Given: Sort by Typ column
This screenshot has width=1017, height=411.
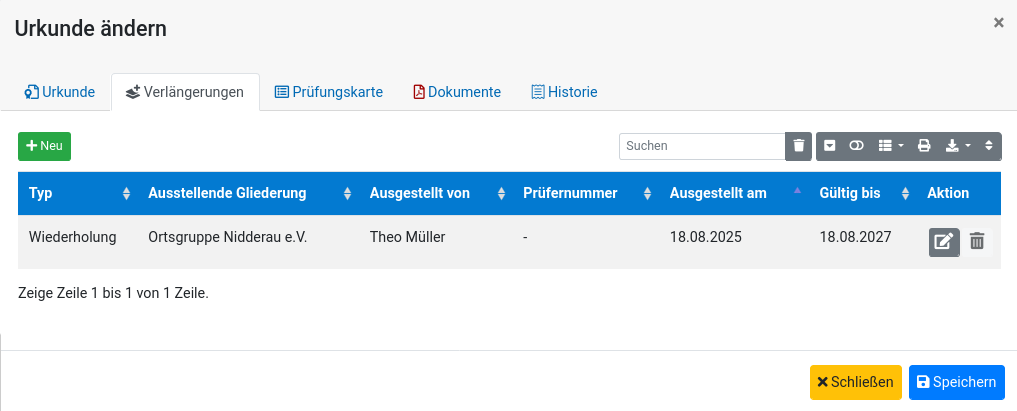Looking at the screenshot, I should pos(78,193).
